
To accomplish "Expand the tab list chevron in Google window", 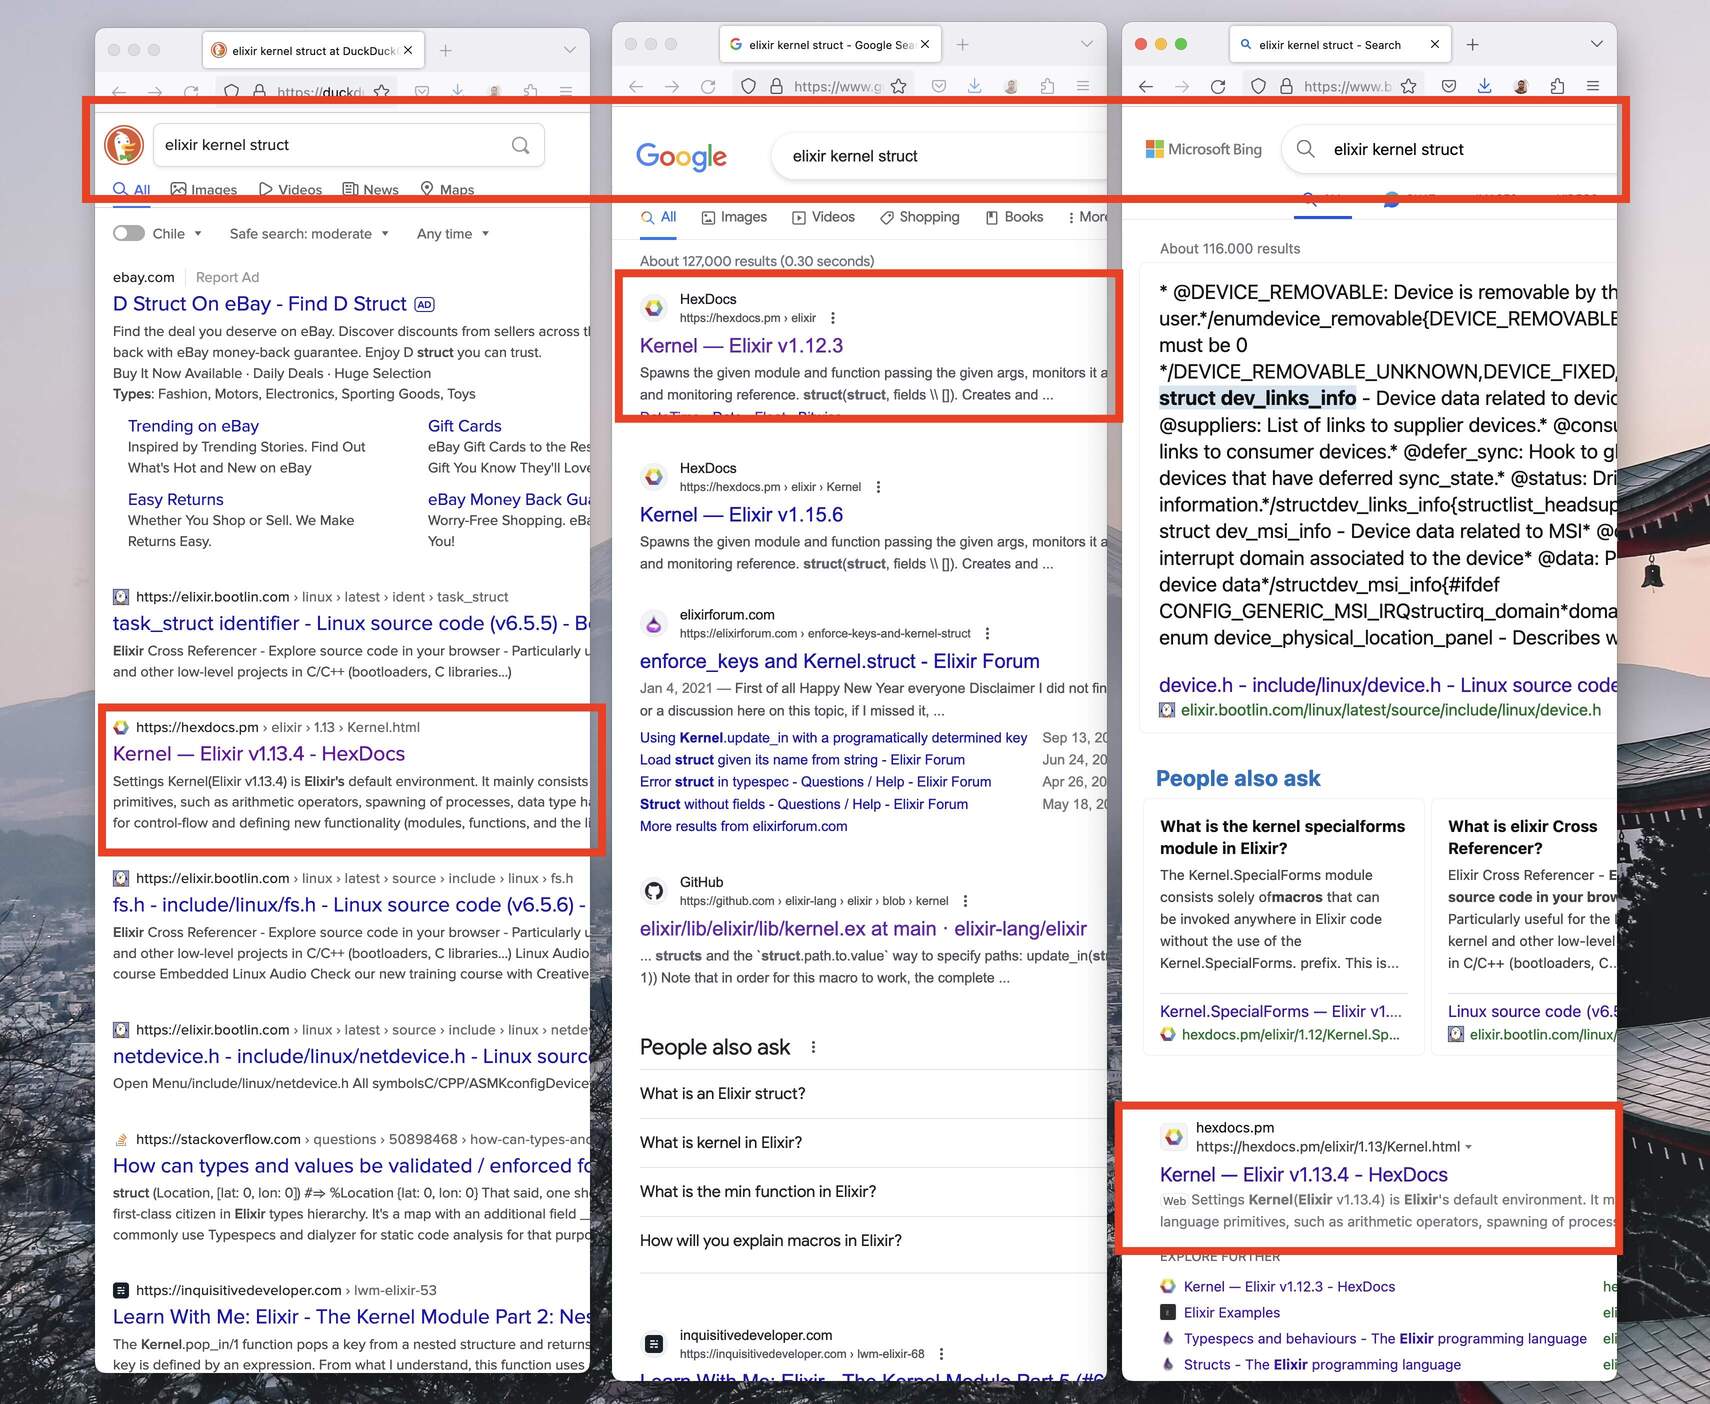I will (x=1087, y=44).
